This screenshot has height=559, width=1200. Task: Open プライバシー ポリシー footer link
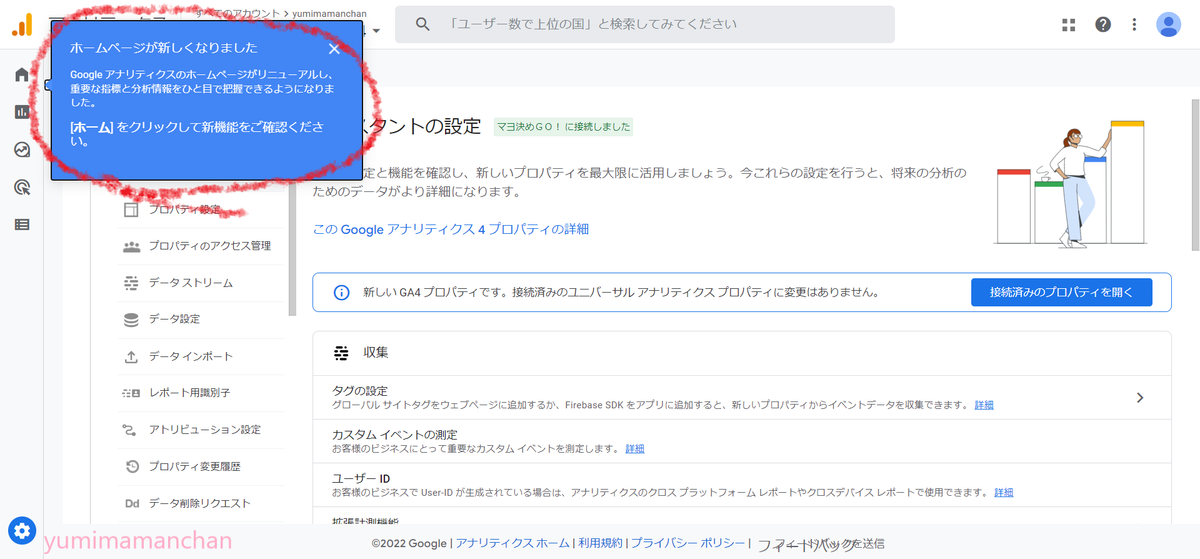tap(689, 543)
